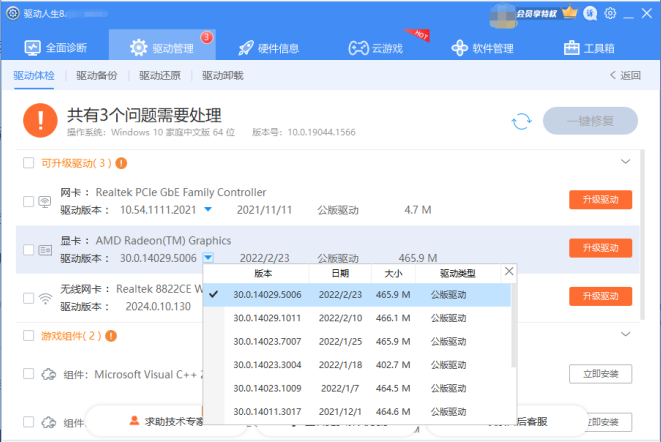Click the 10.0.19044.1566 version number text
Image resolution: width=661 pixels, height=442 pixels.
click(x=322, y=132)
